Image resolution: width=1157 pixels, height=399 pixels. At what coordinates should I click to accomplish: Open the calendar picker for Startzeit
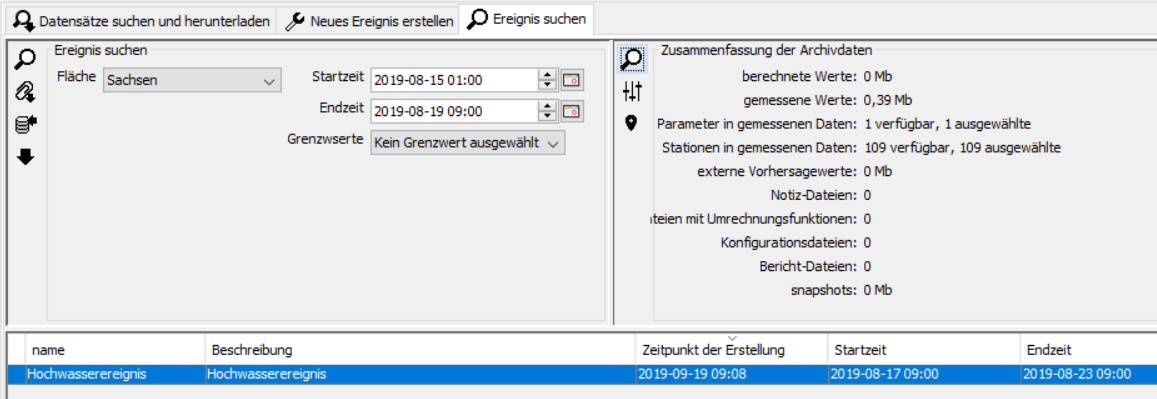[x=572, y=80]
